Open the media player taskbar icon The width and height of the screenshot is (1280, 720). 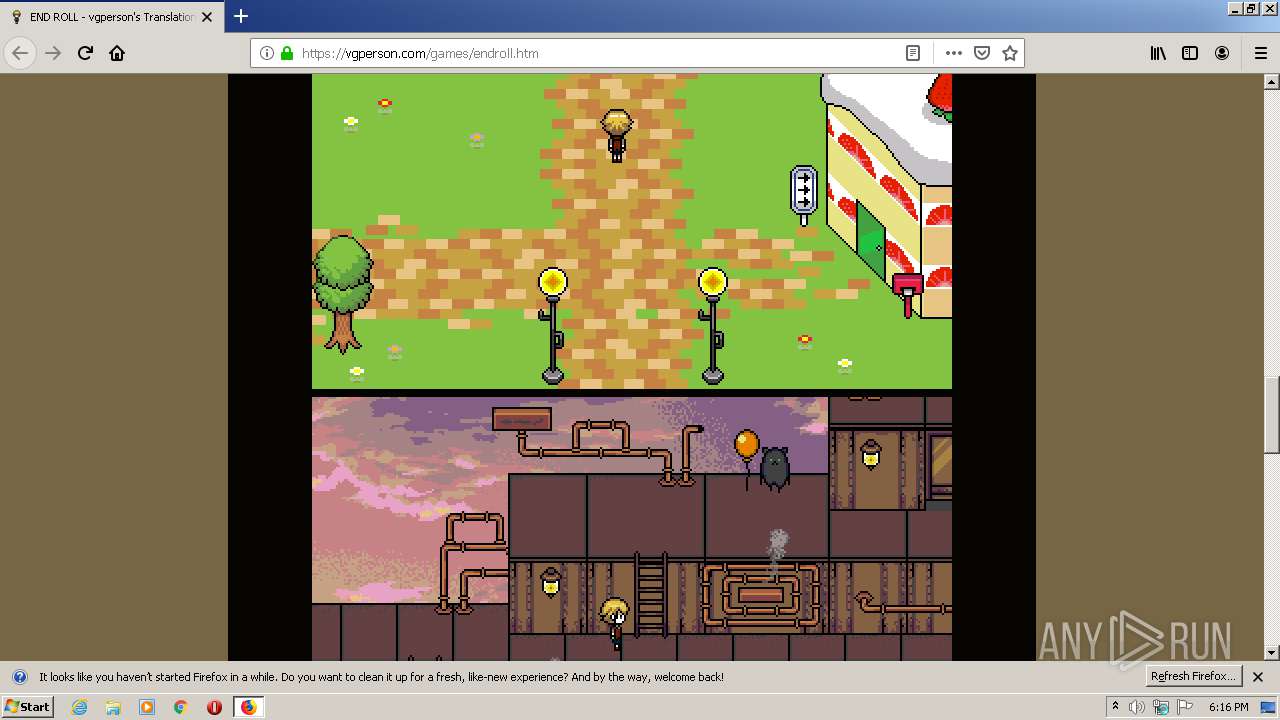(x=147, y=707)
